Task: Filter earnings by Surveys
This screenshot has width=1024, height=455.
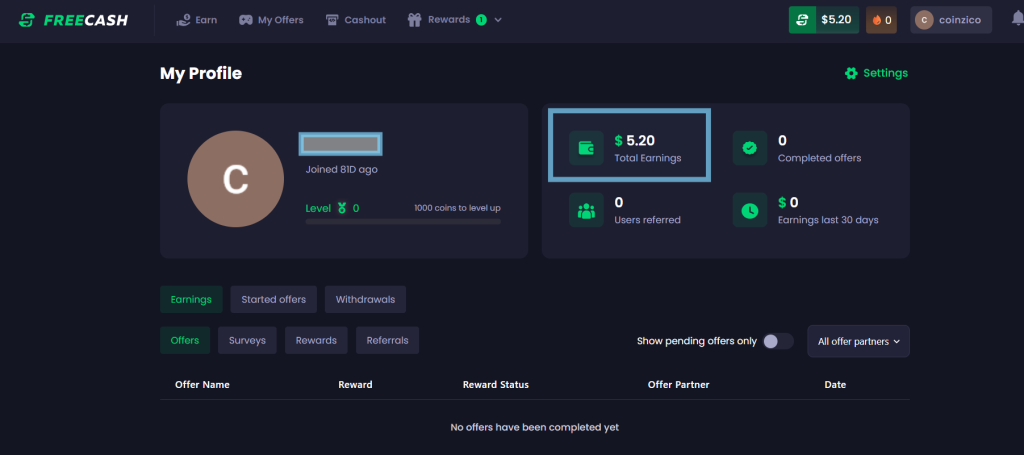Action: pyautogui.click(x=247, y=340)
